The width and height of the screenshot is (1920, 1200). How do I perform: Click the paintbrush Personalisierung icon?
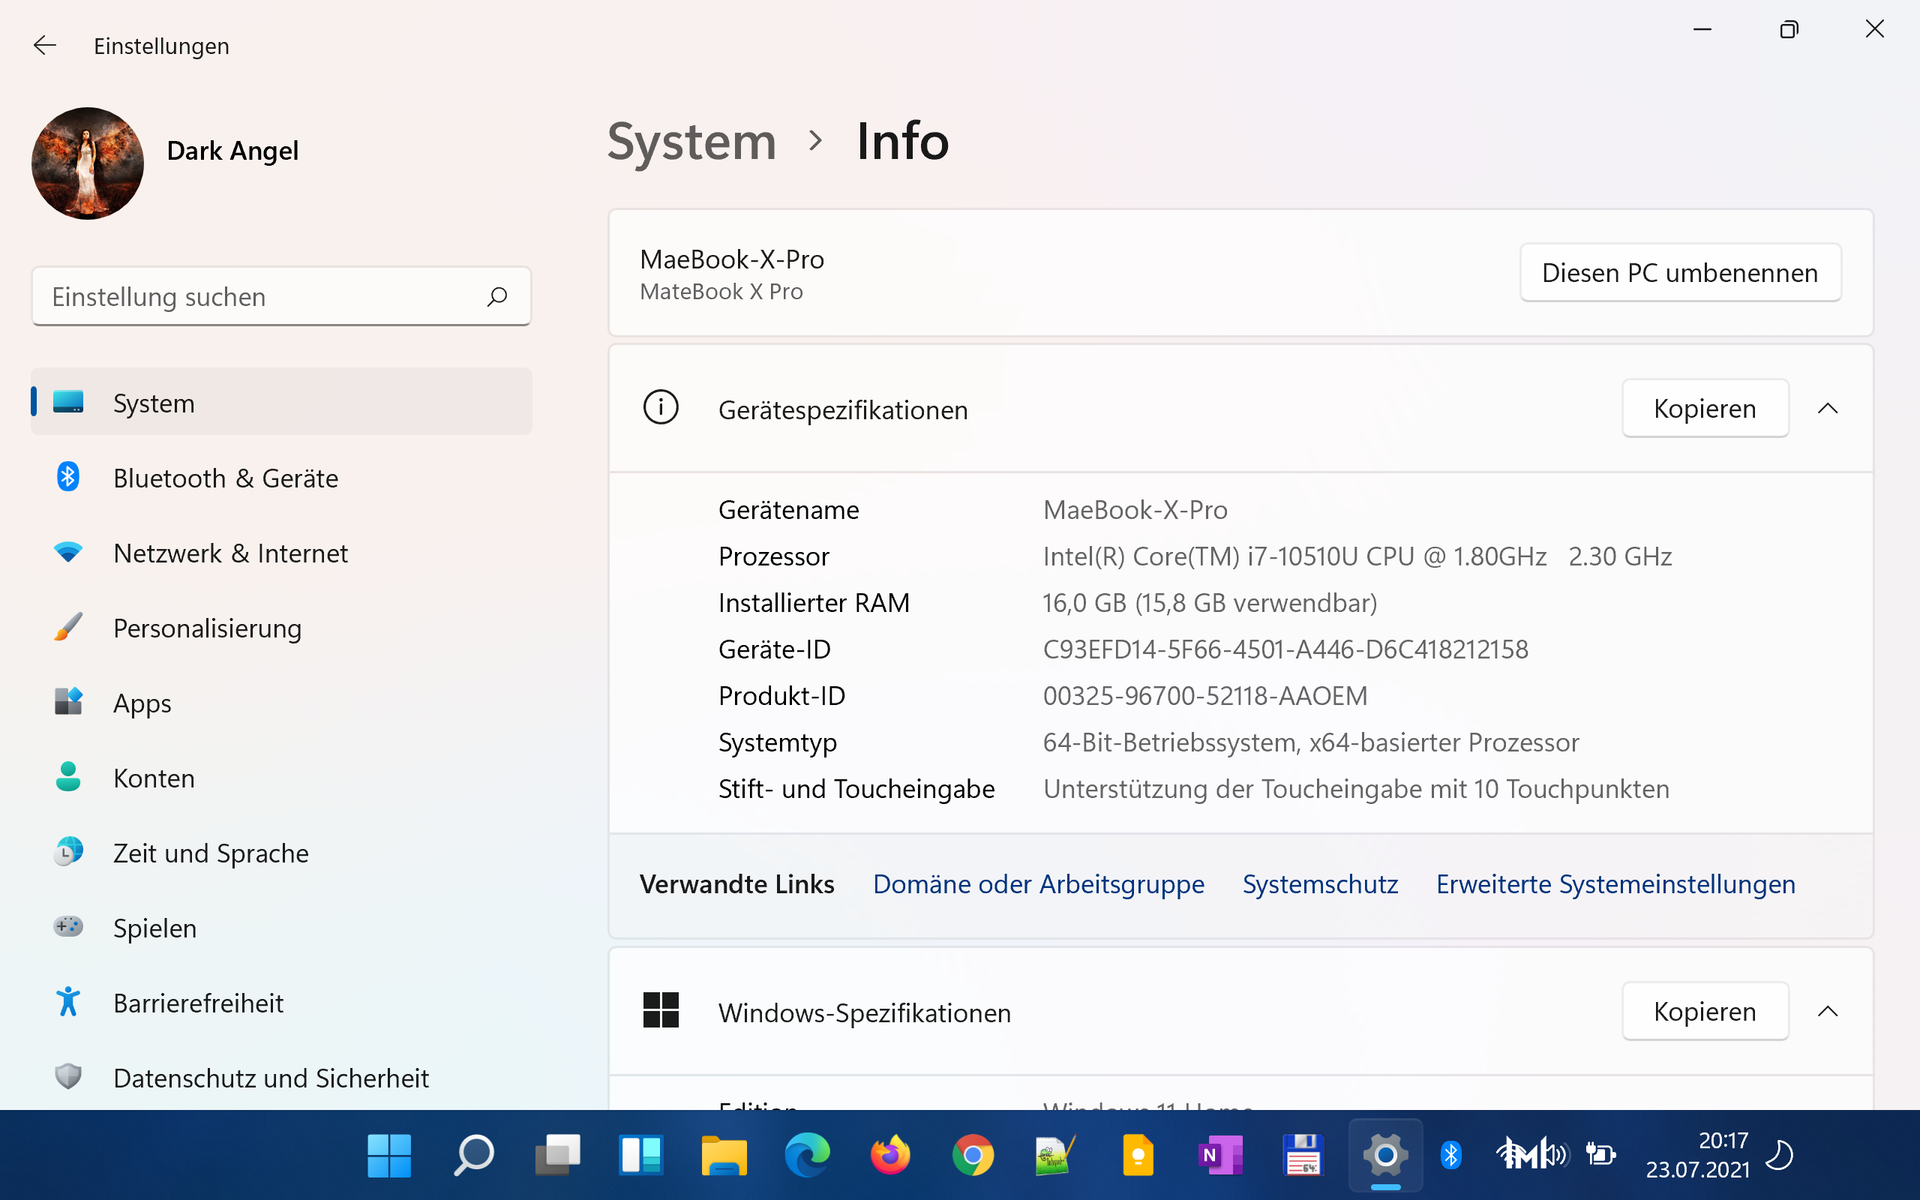68,627
